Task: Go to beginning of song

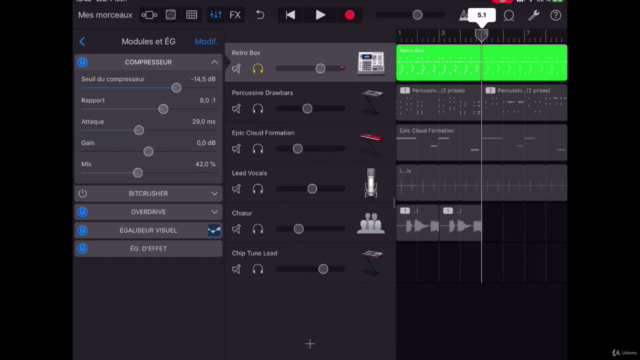Action: 290,15
